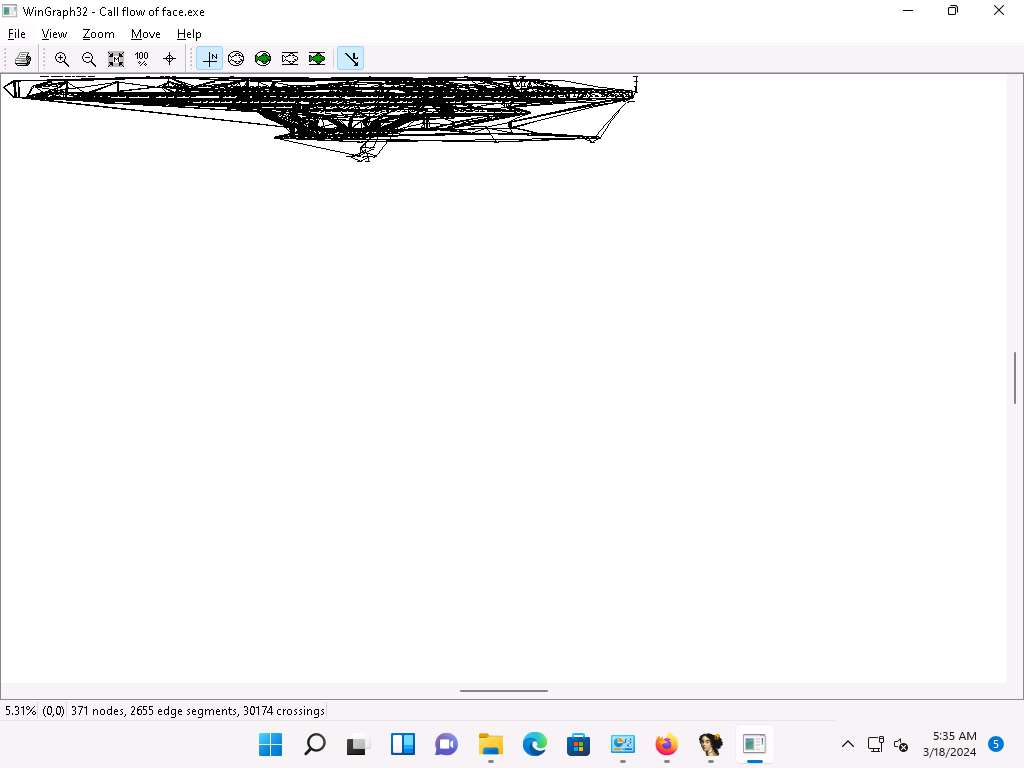Click the Print graph icon

23,59
